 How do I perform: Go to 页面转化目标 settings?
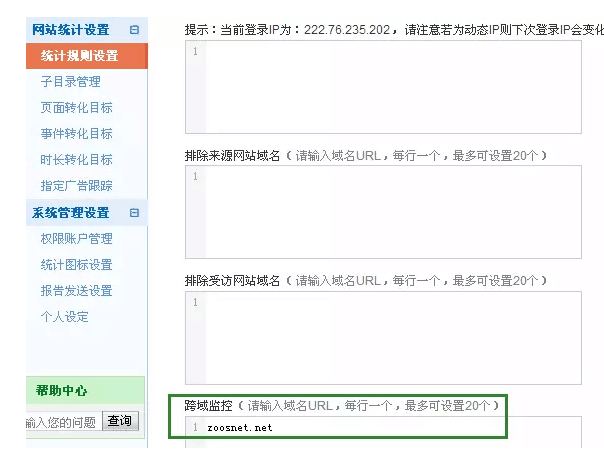[x=76, y=108]
